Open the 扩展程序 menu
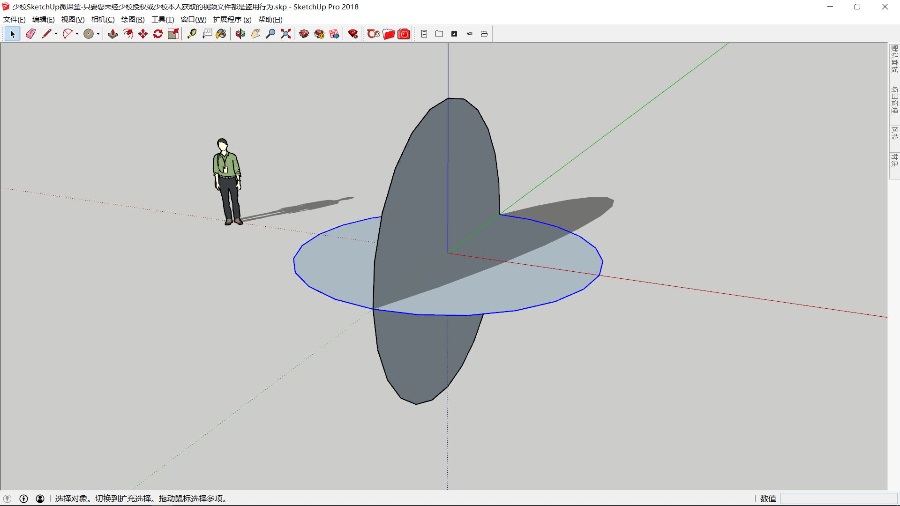 232,20
